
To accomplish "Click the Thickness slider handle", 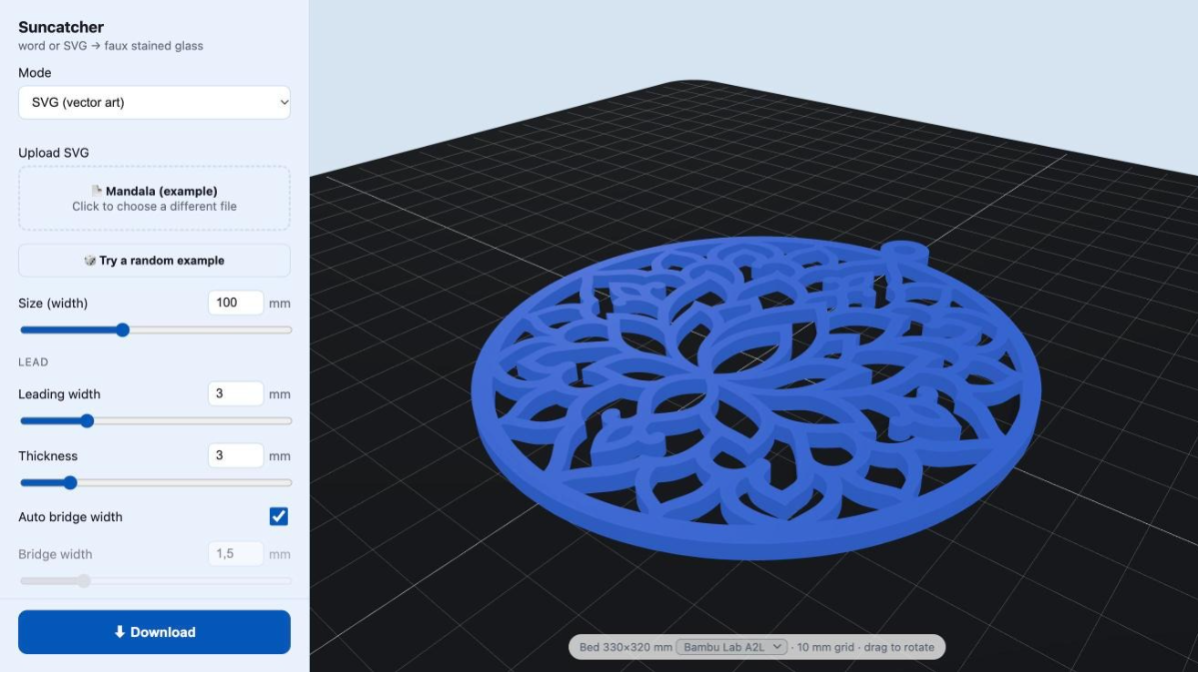I will click(70, 483).
